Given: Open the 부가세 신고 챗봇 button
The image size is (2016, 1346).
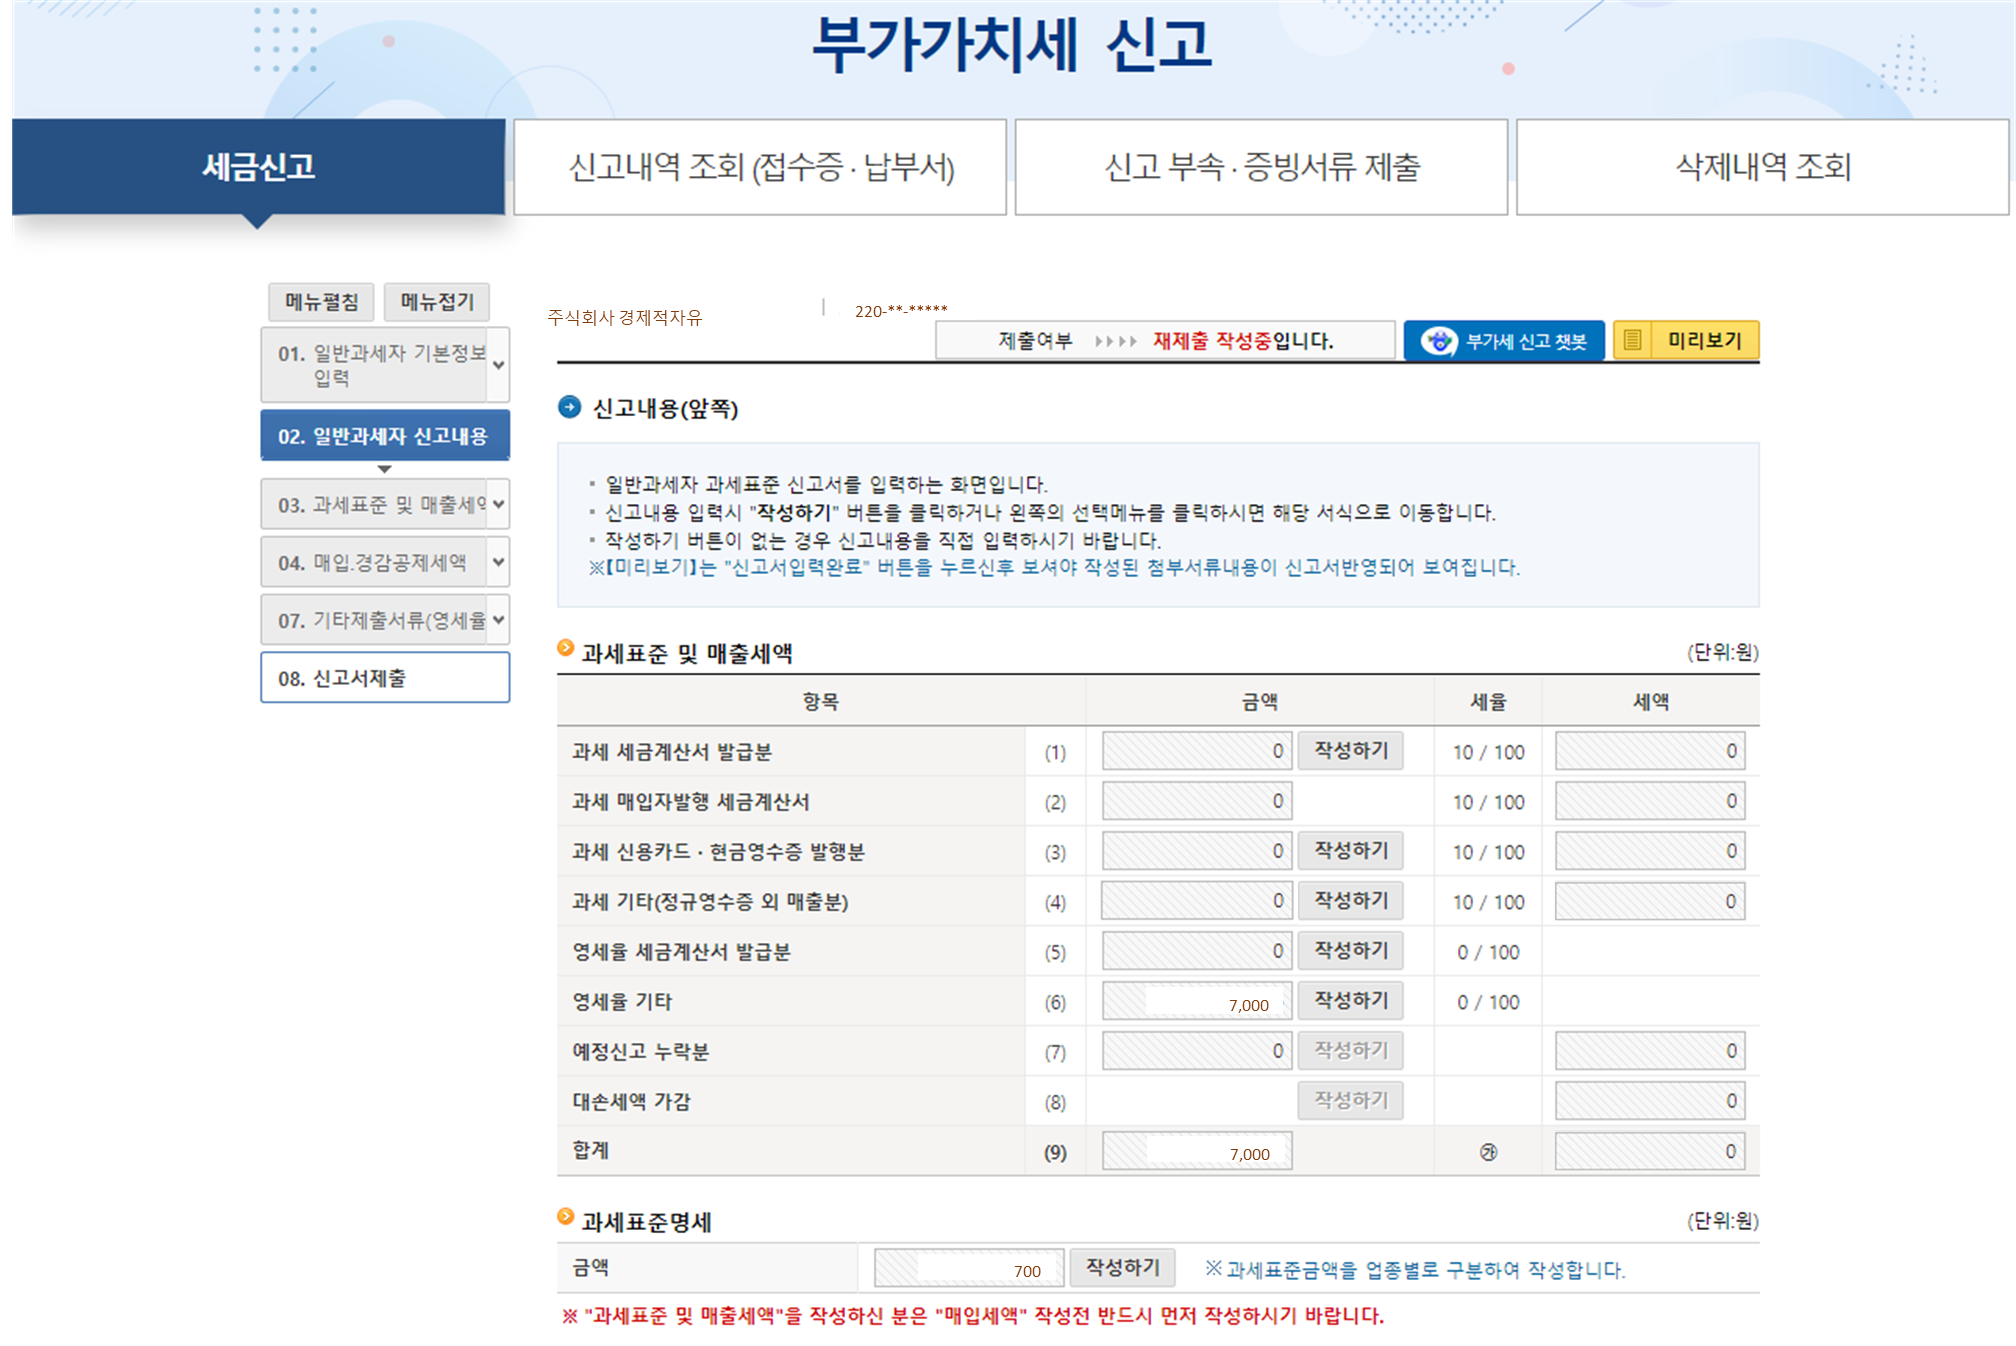Looking at the screenshot, I should pos(1524,341).
